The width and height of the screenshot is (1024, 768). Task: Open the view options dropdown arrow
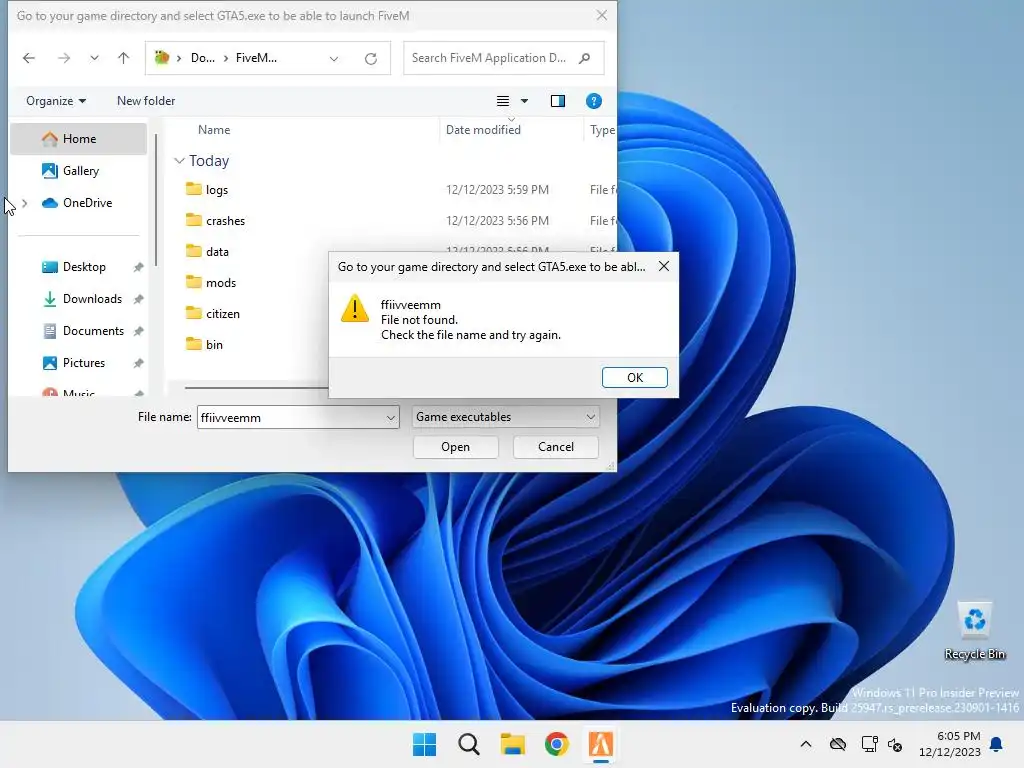524,101
